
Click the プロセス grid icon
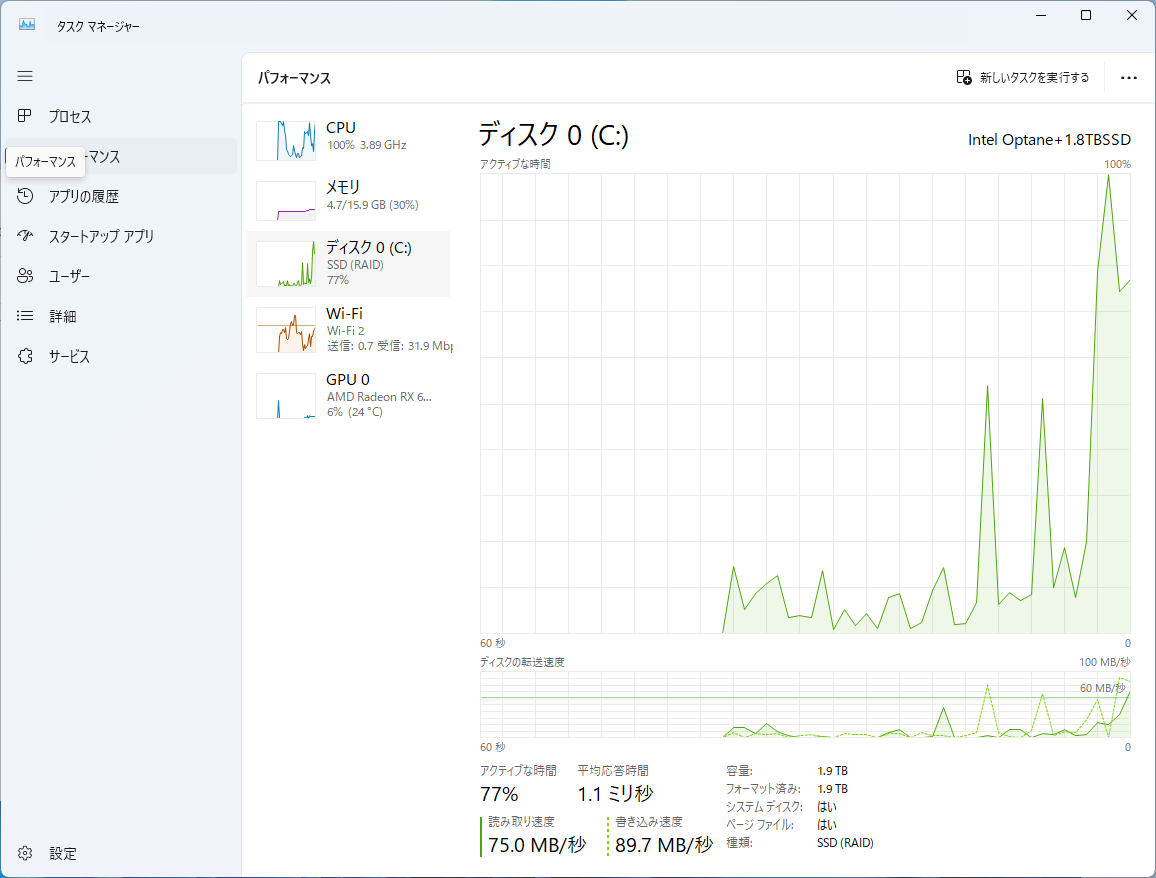click(x=25, y=116)
